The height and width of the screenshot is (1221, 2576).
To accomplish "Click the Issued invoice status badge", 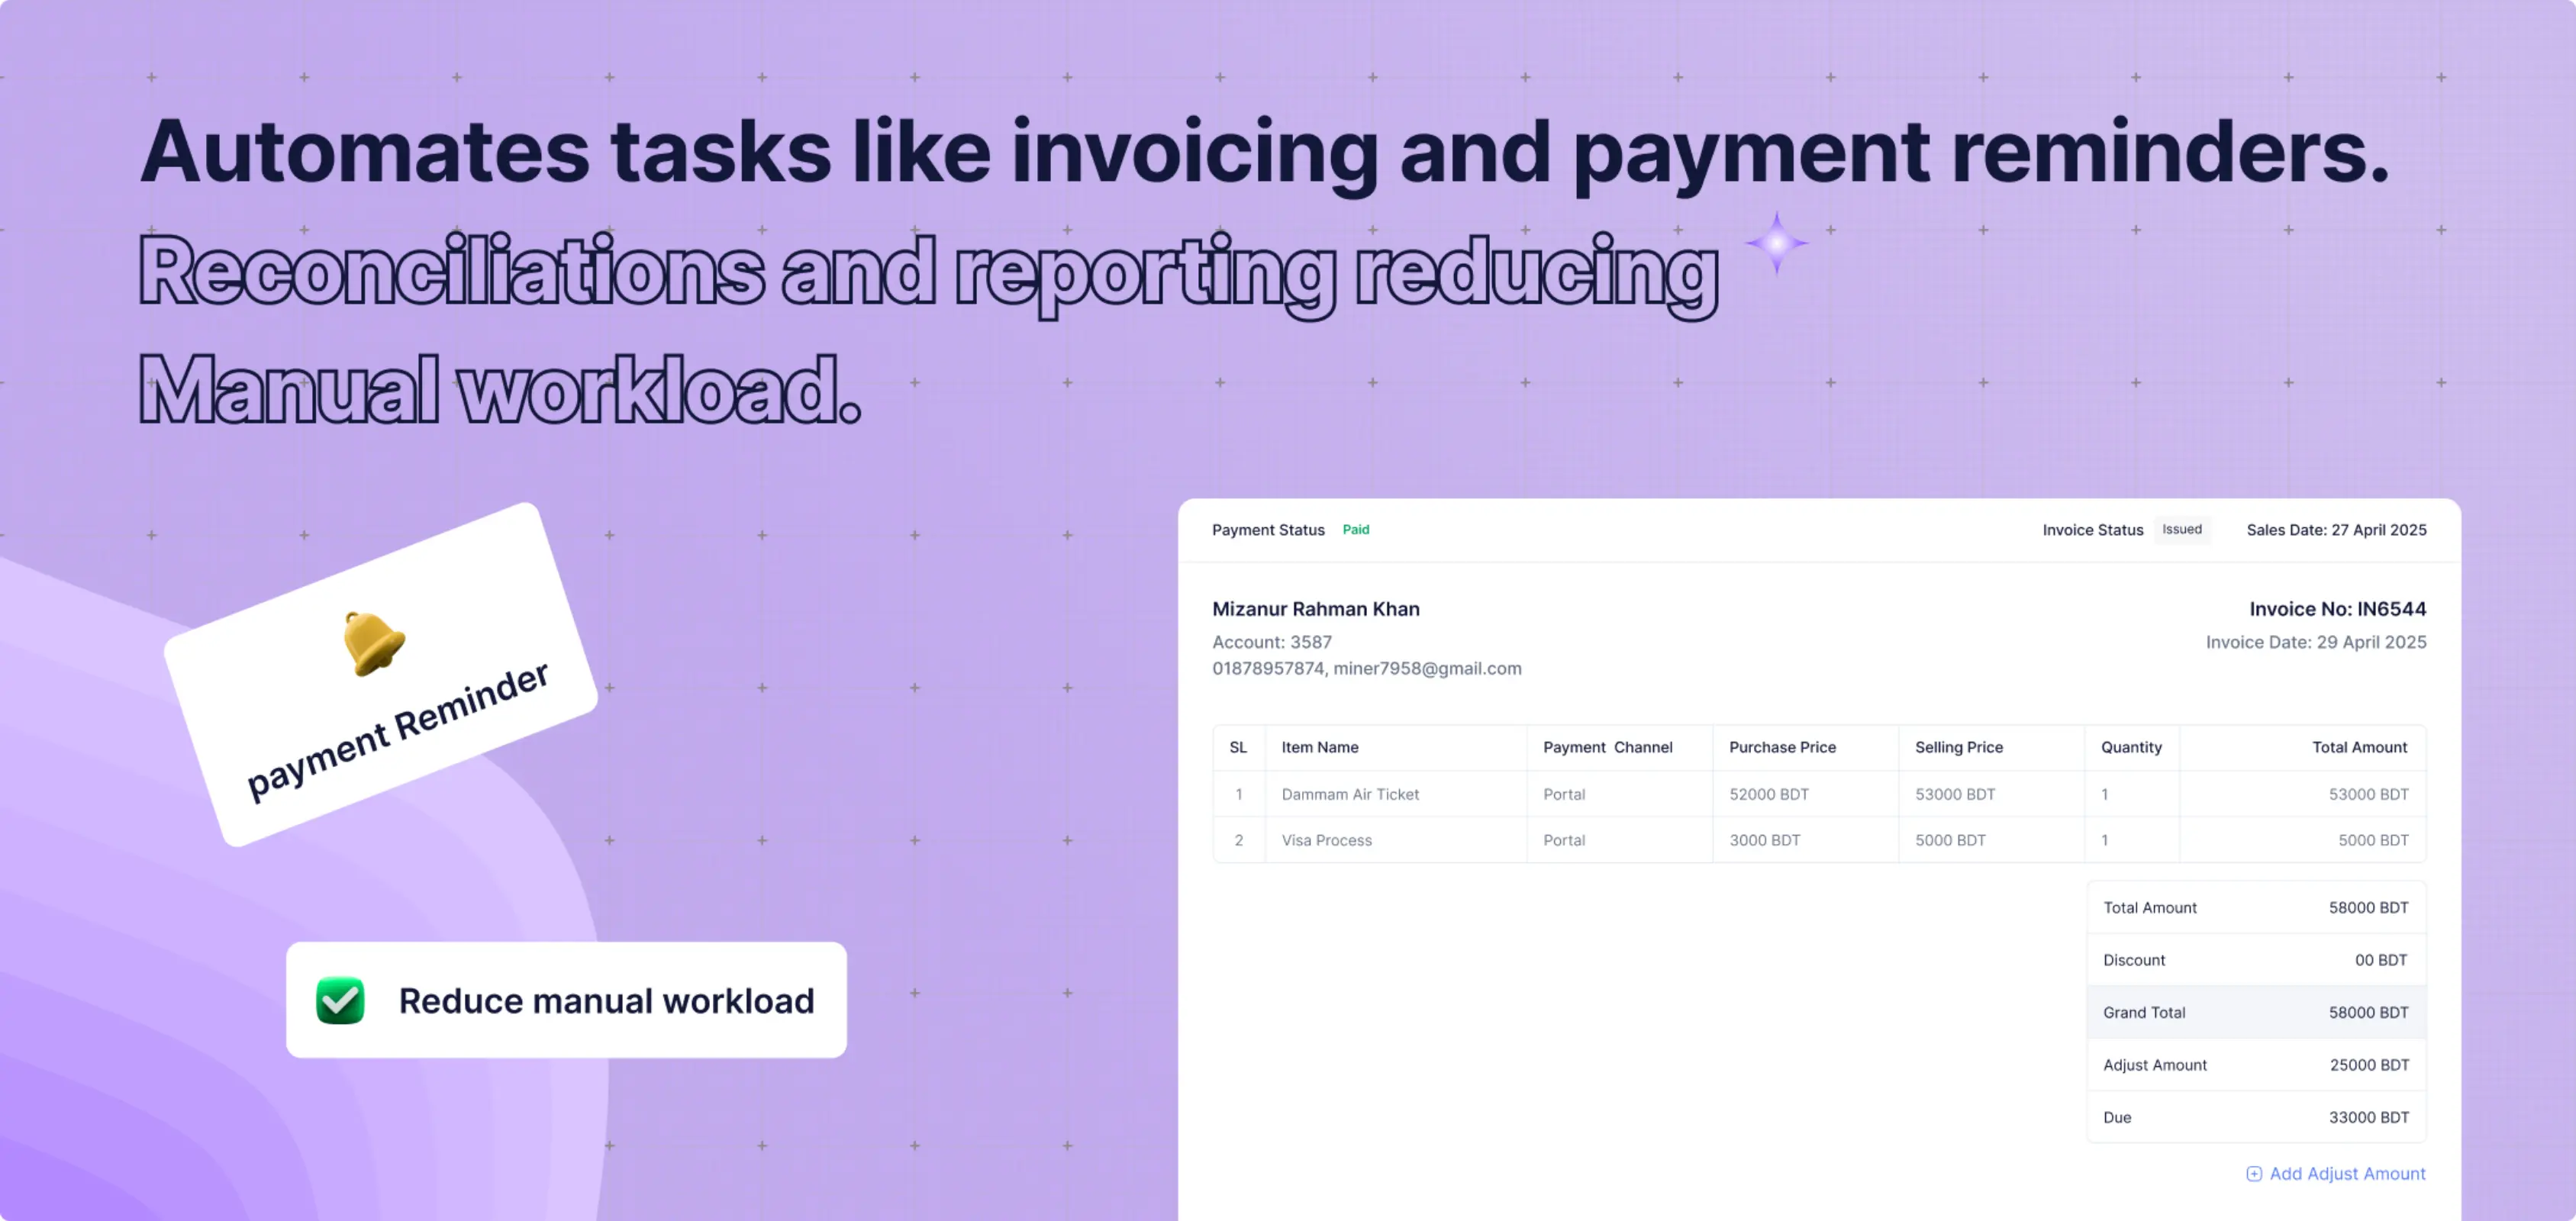I will coord(2181,530).
